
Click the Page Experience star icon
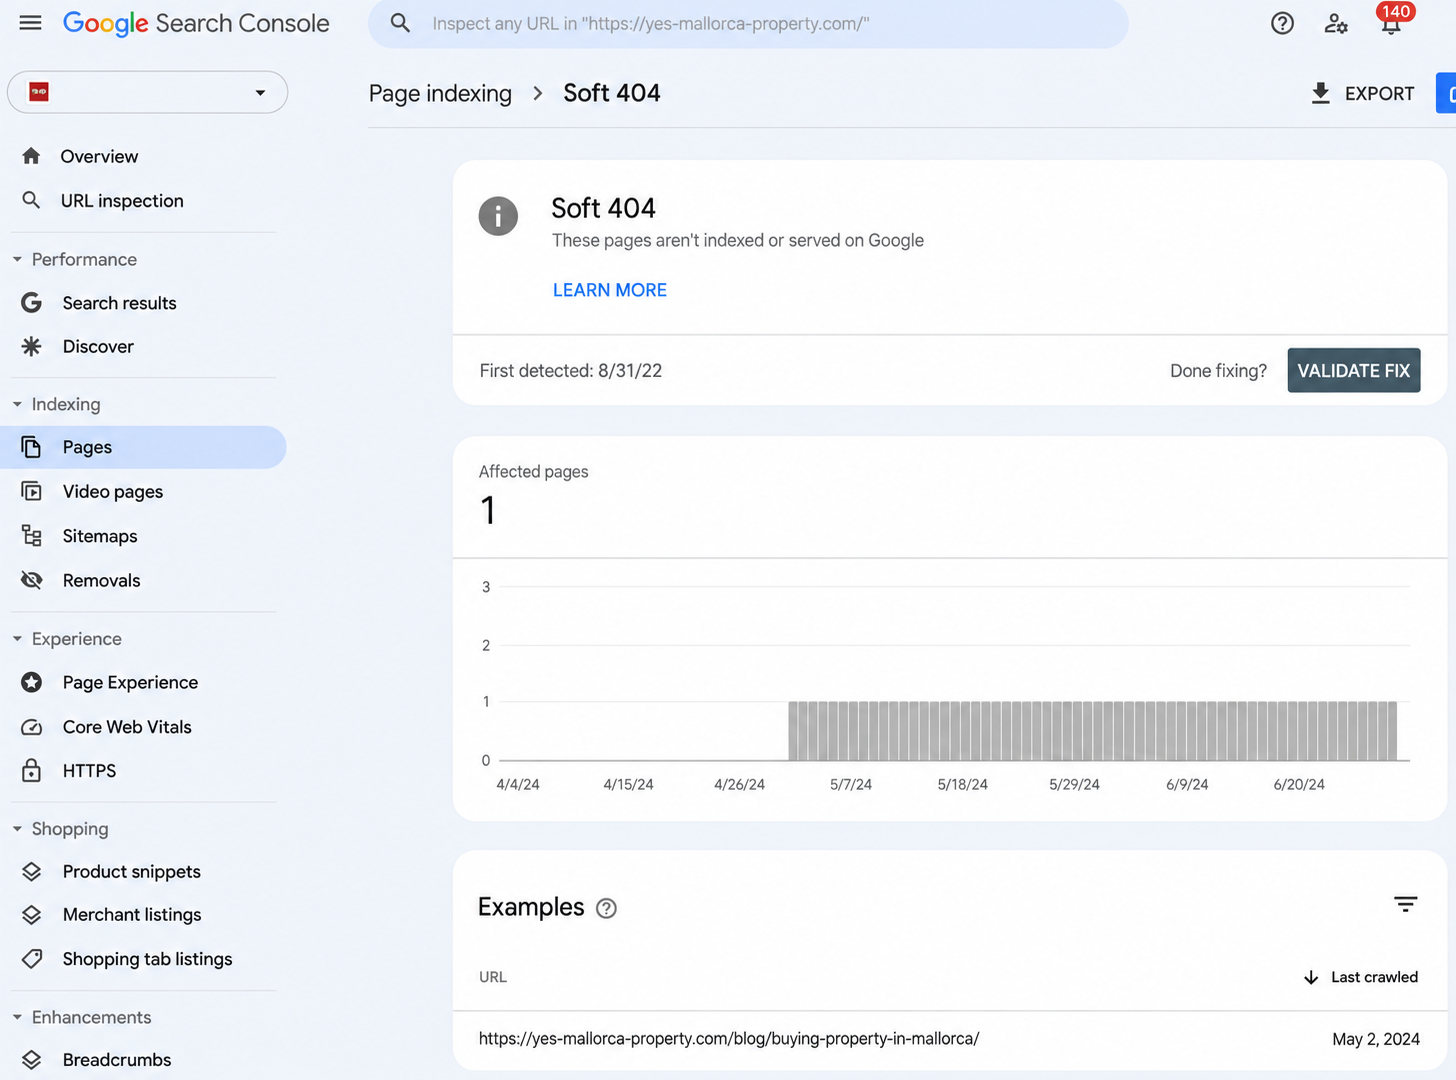coord(31,682)
